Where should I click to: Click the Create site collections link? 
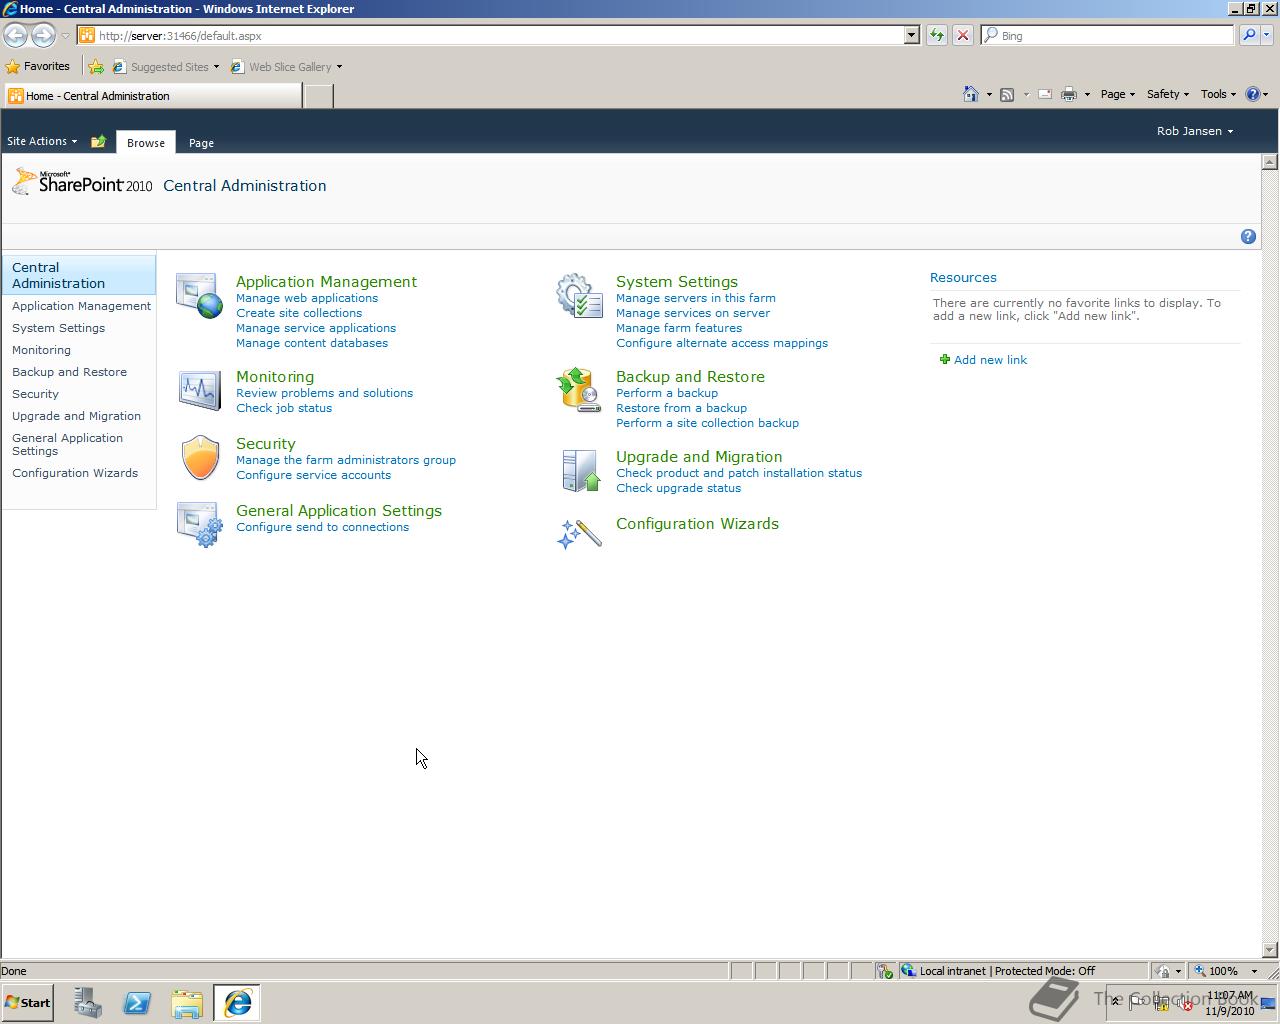299,313
